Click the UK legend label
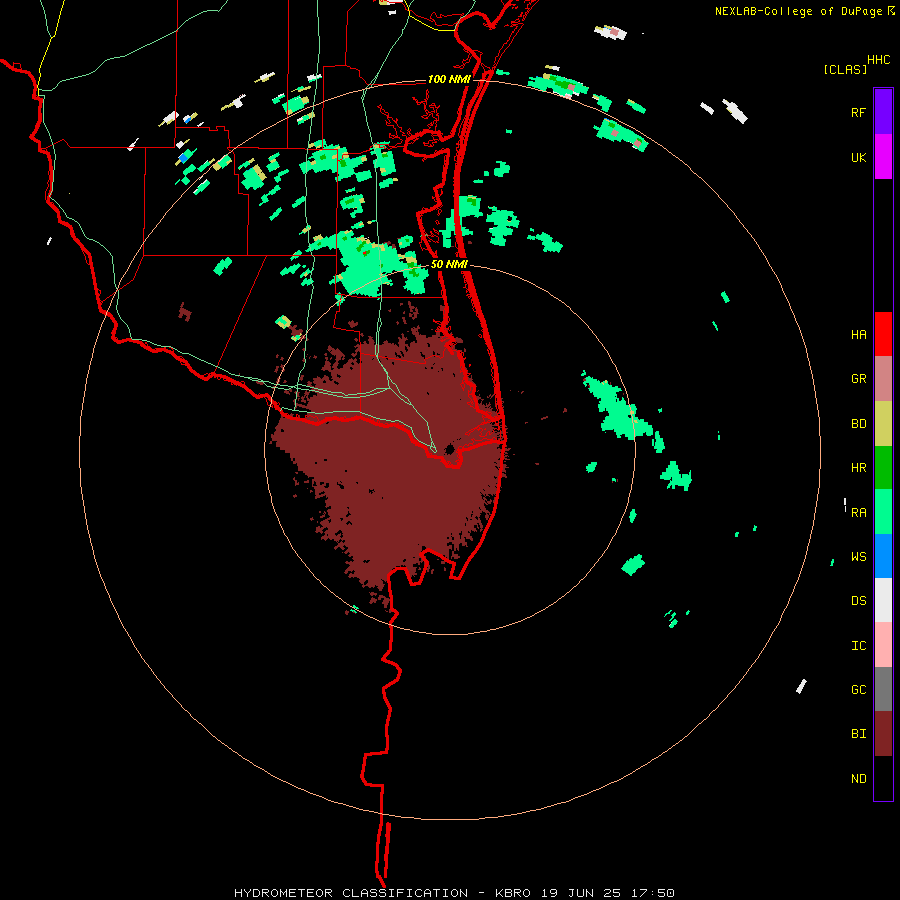This screenshot has width=900, height=900. [x=858, y=158]
